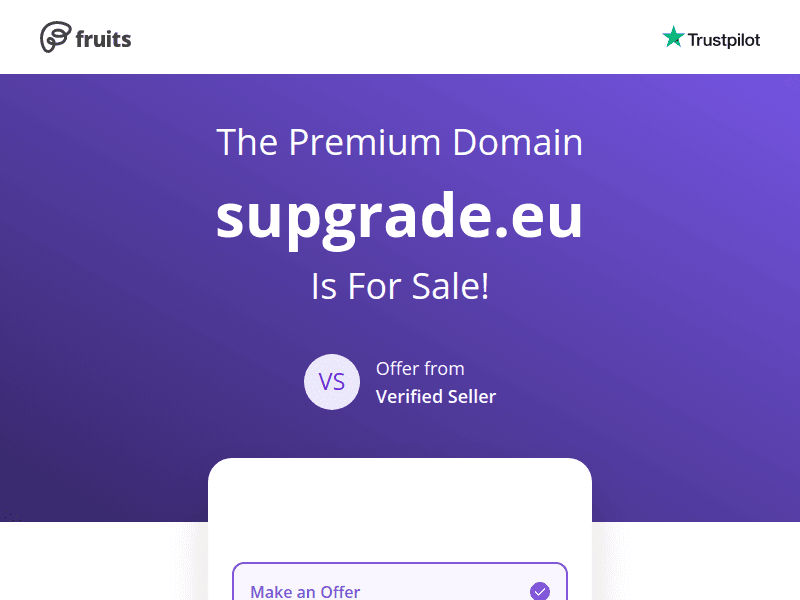
Task: Click the Verified Seller text
Action: coord(436,396)
